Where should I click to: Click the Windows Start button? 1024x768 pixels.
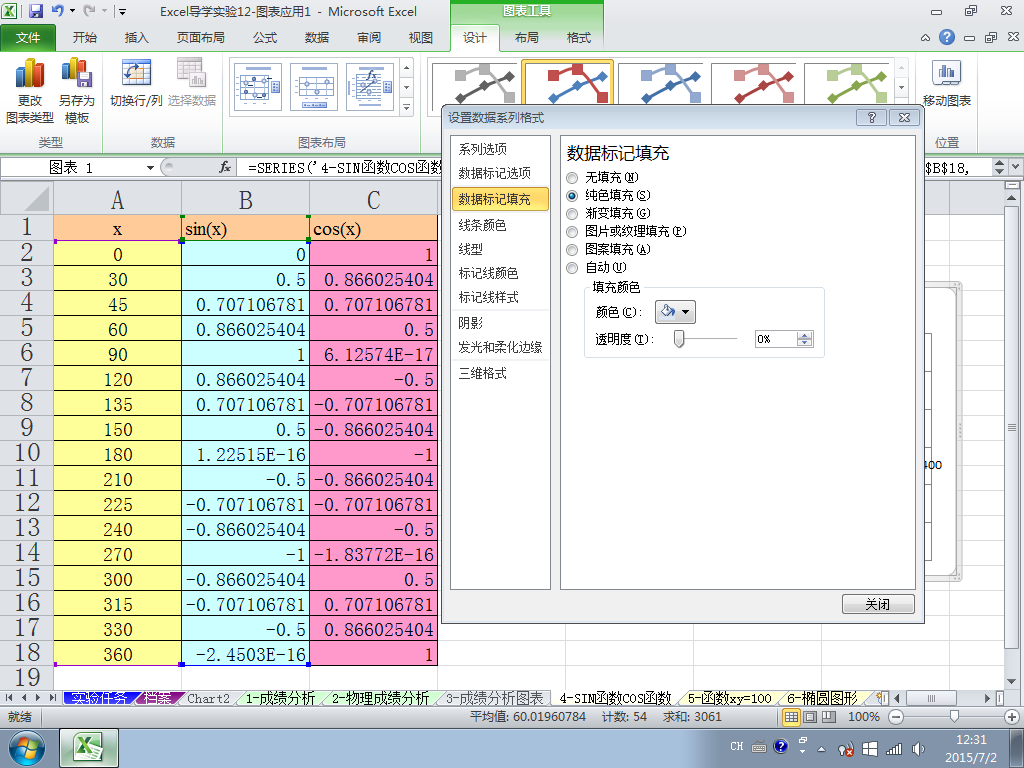[x=27, y=748]
